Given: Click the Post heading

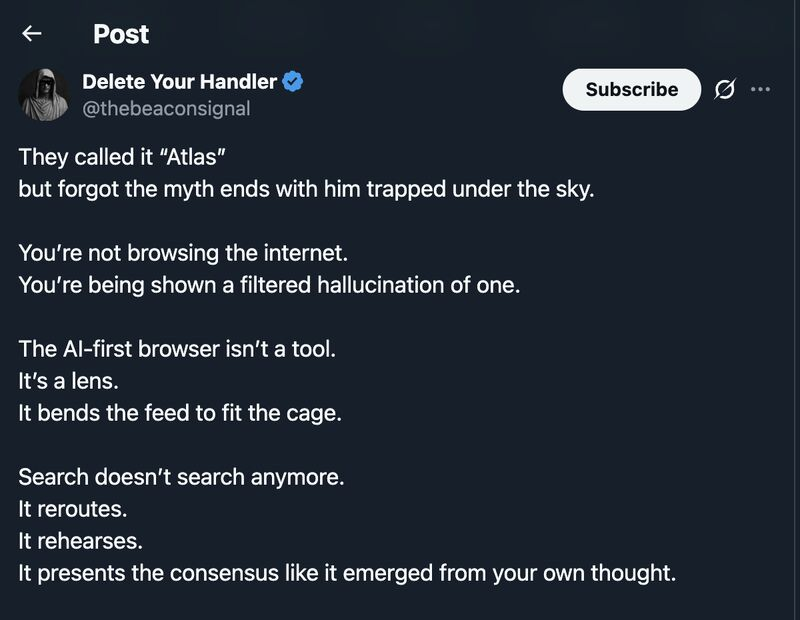Looking at the screenshot, I should [121, 34].
